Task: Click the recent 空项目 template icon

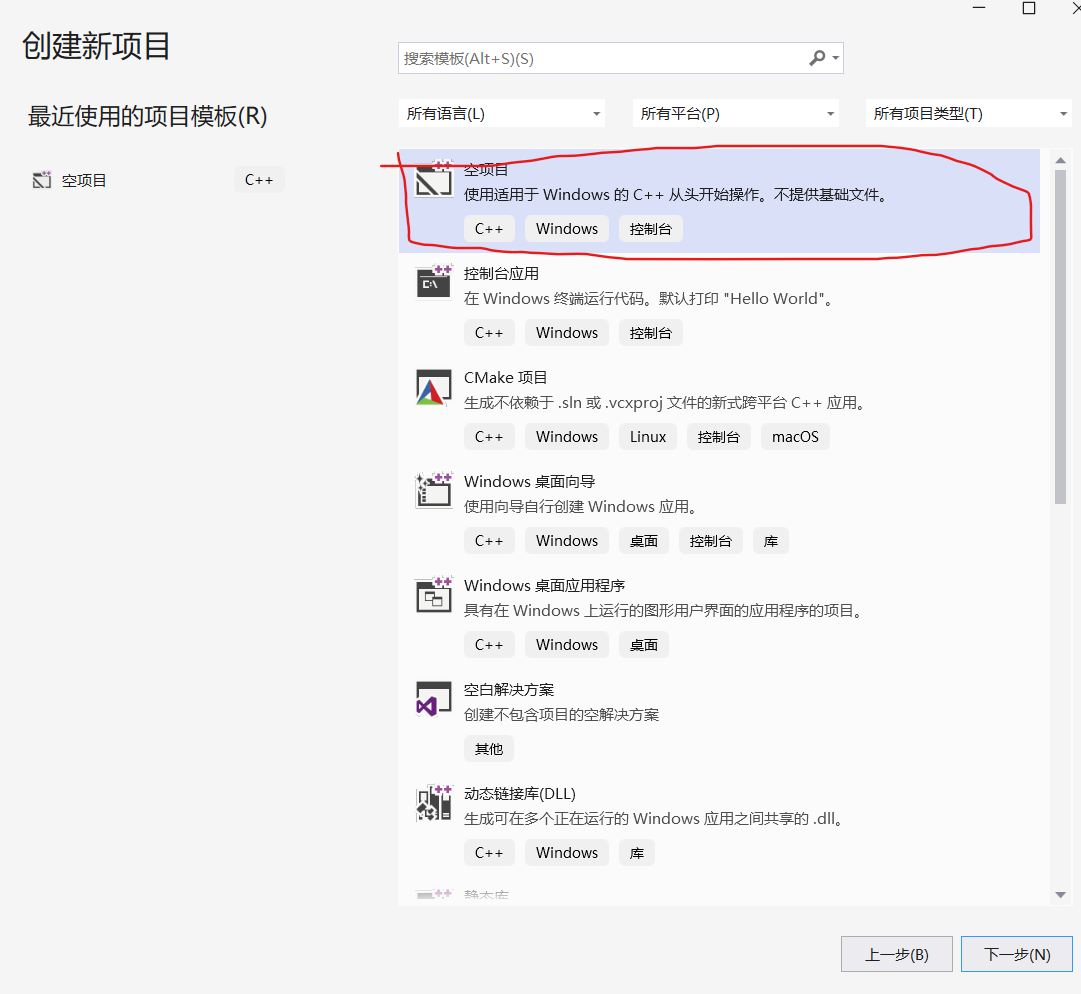Action: [x=42, y=180]
